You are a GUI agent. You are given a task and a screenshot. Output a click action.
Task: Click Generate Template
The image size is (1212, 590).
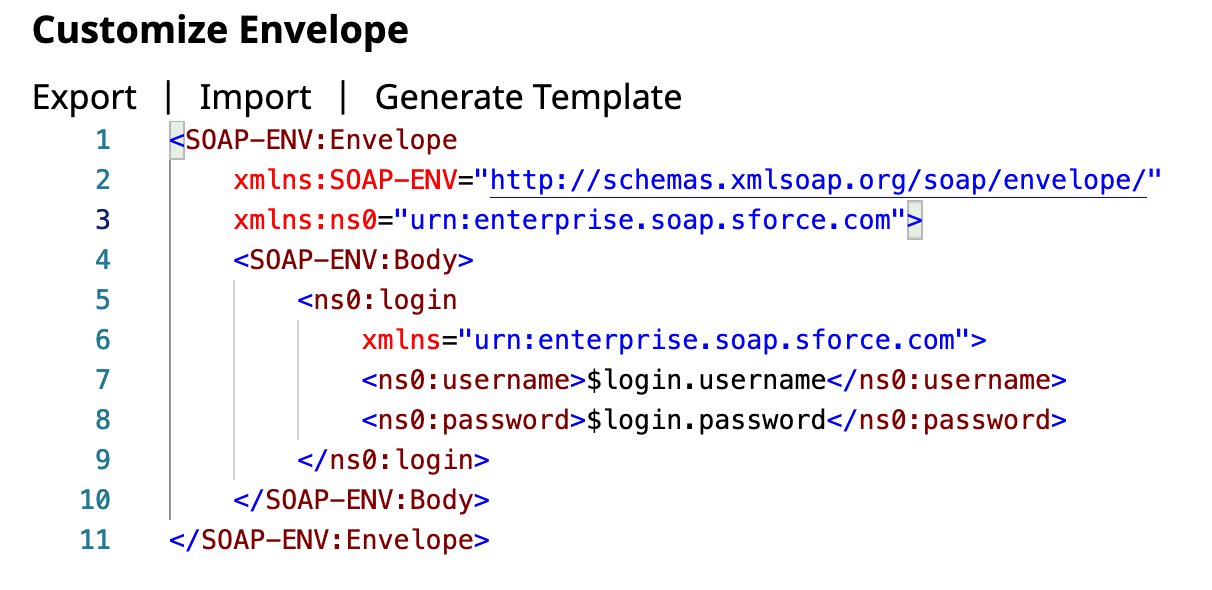point(528,98)
